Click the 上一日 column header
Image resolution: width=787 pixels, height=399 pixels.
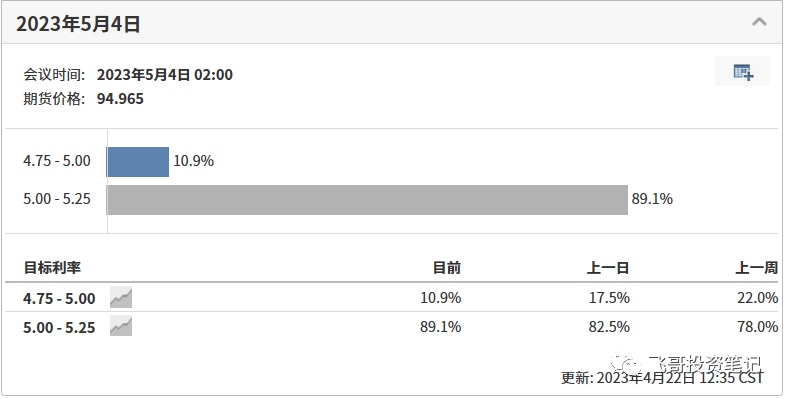point(608,268)
